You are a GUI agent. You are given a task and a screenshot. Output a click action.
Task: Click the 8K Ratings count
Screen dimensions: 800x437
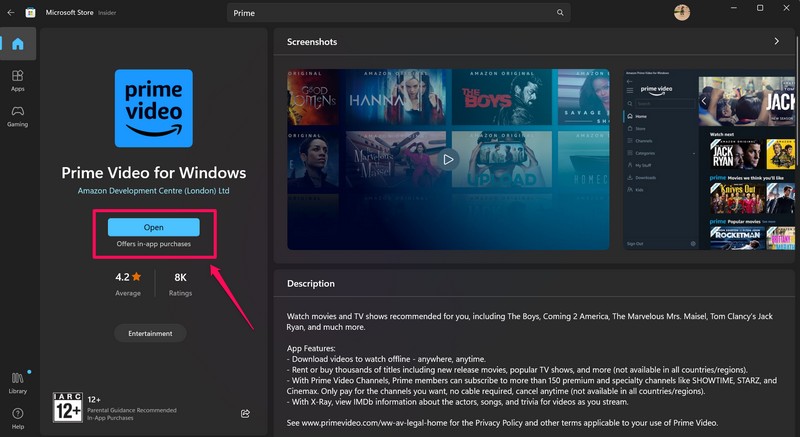180,283
